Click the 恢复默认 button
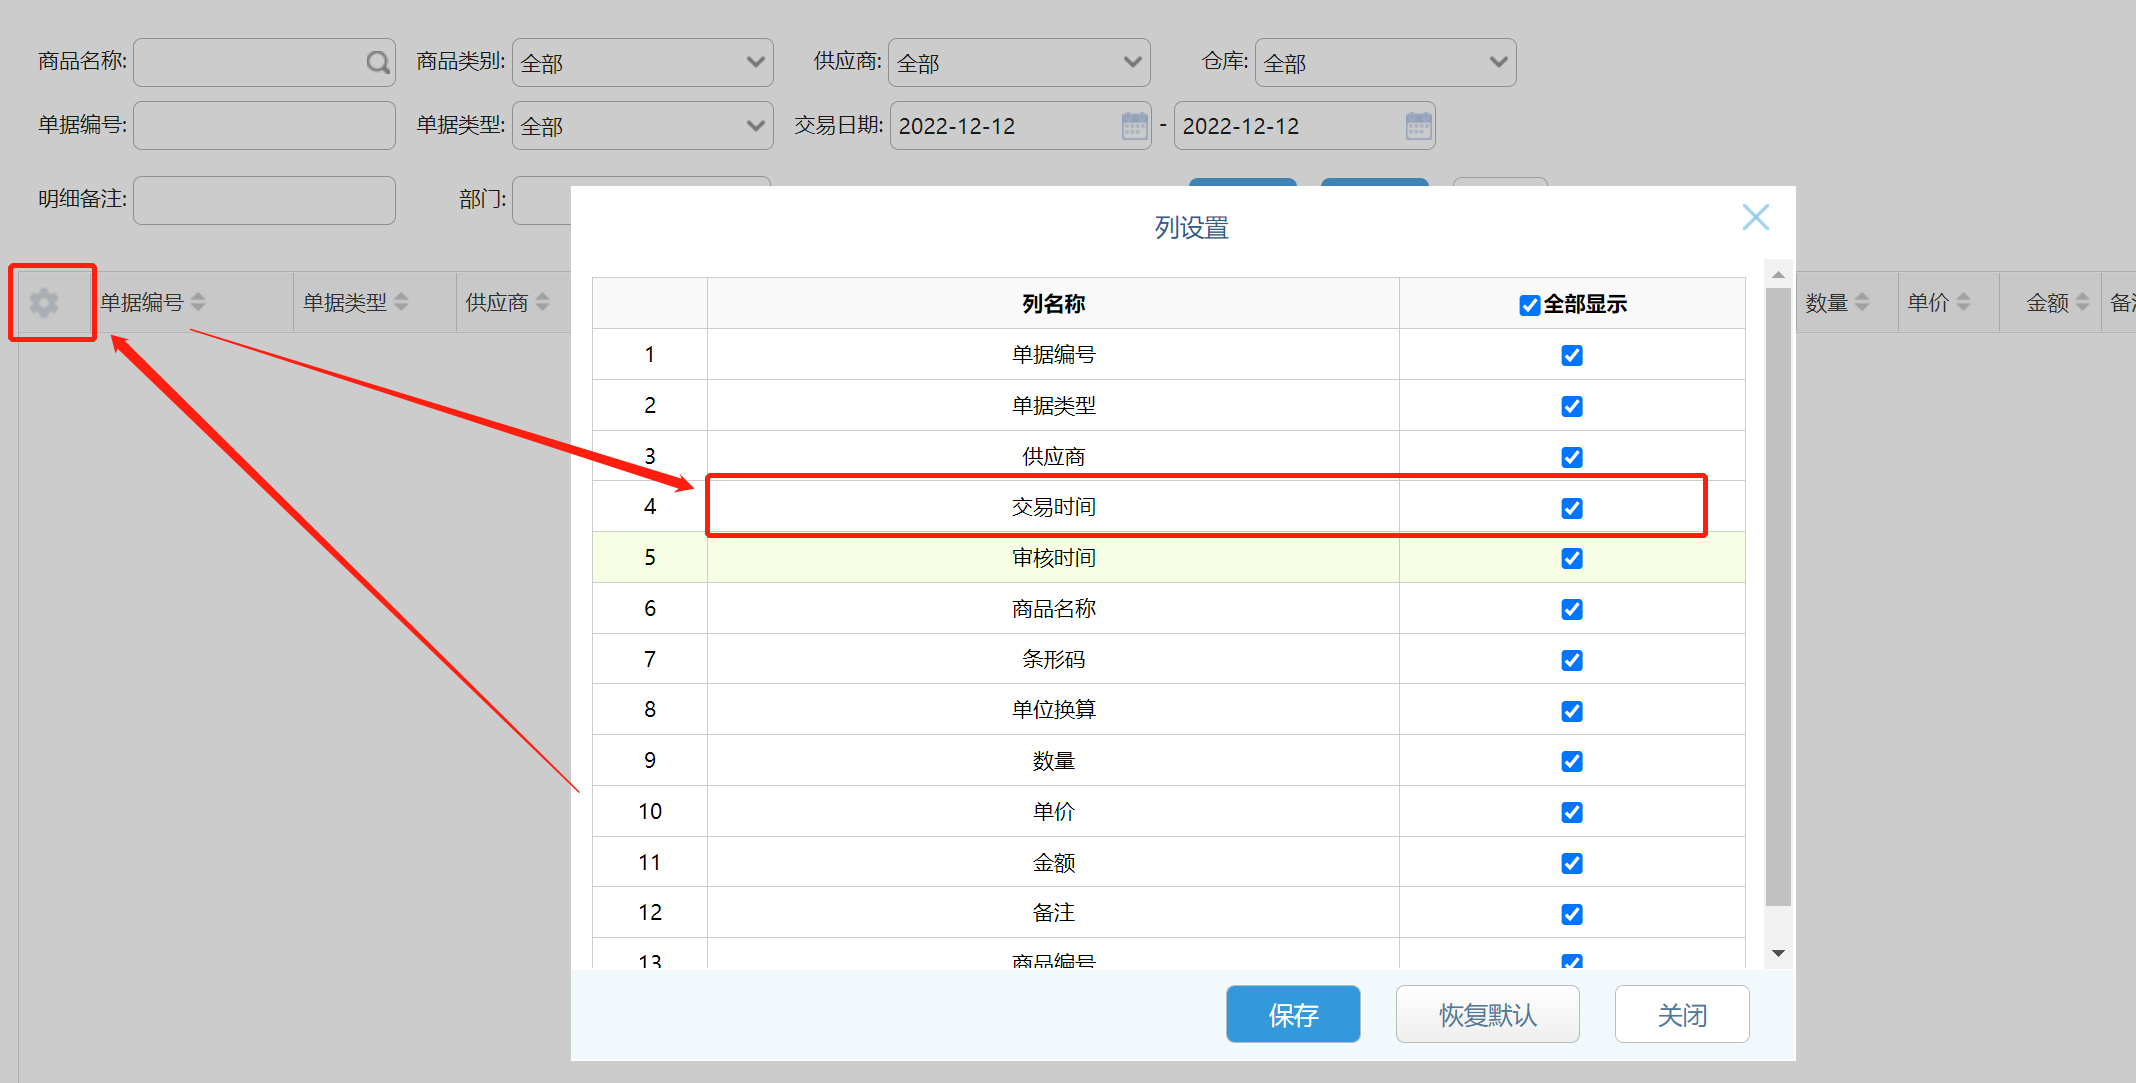This screenshot has width=2136, height=1083. 1487,1014
